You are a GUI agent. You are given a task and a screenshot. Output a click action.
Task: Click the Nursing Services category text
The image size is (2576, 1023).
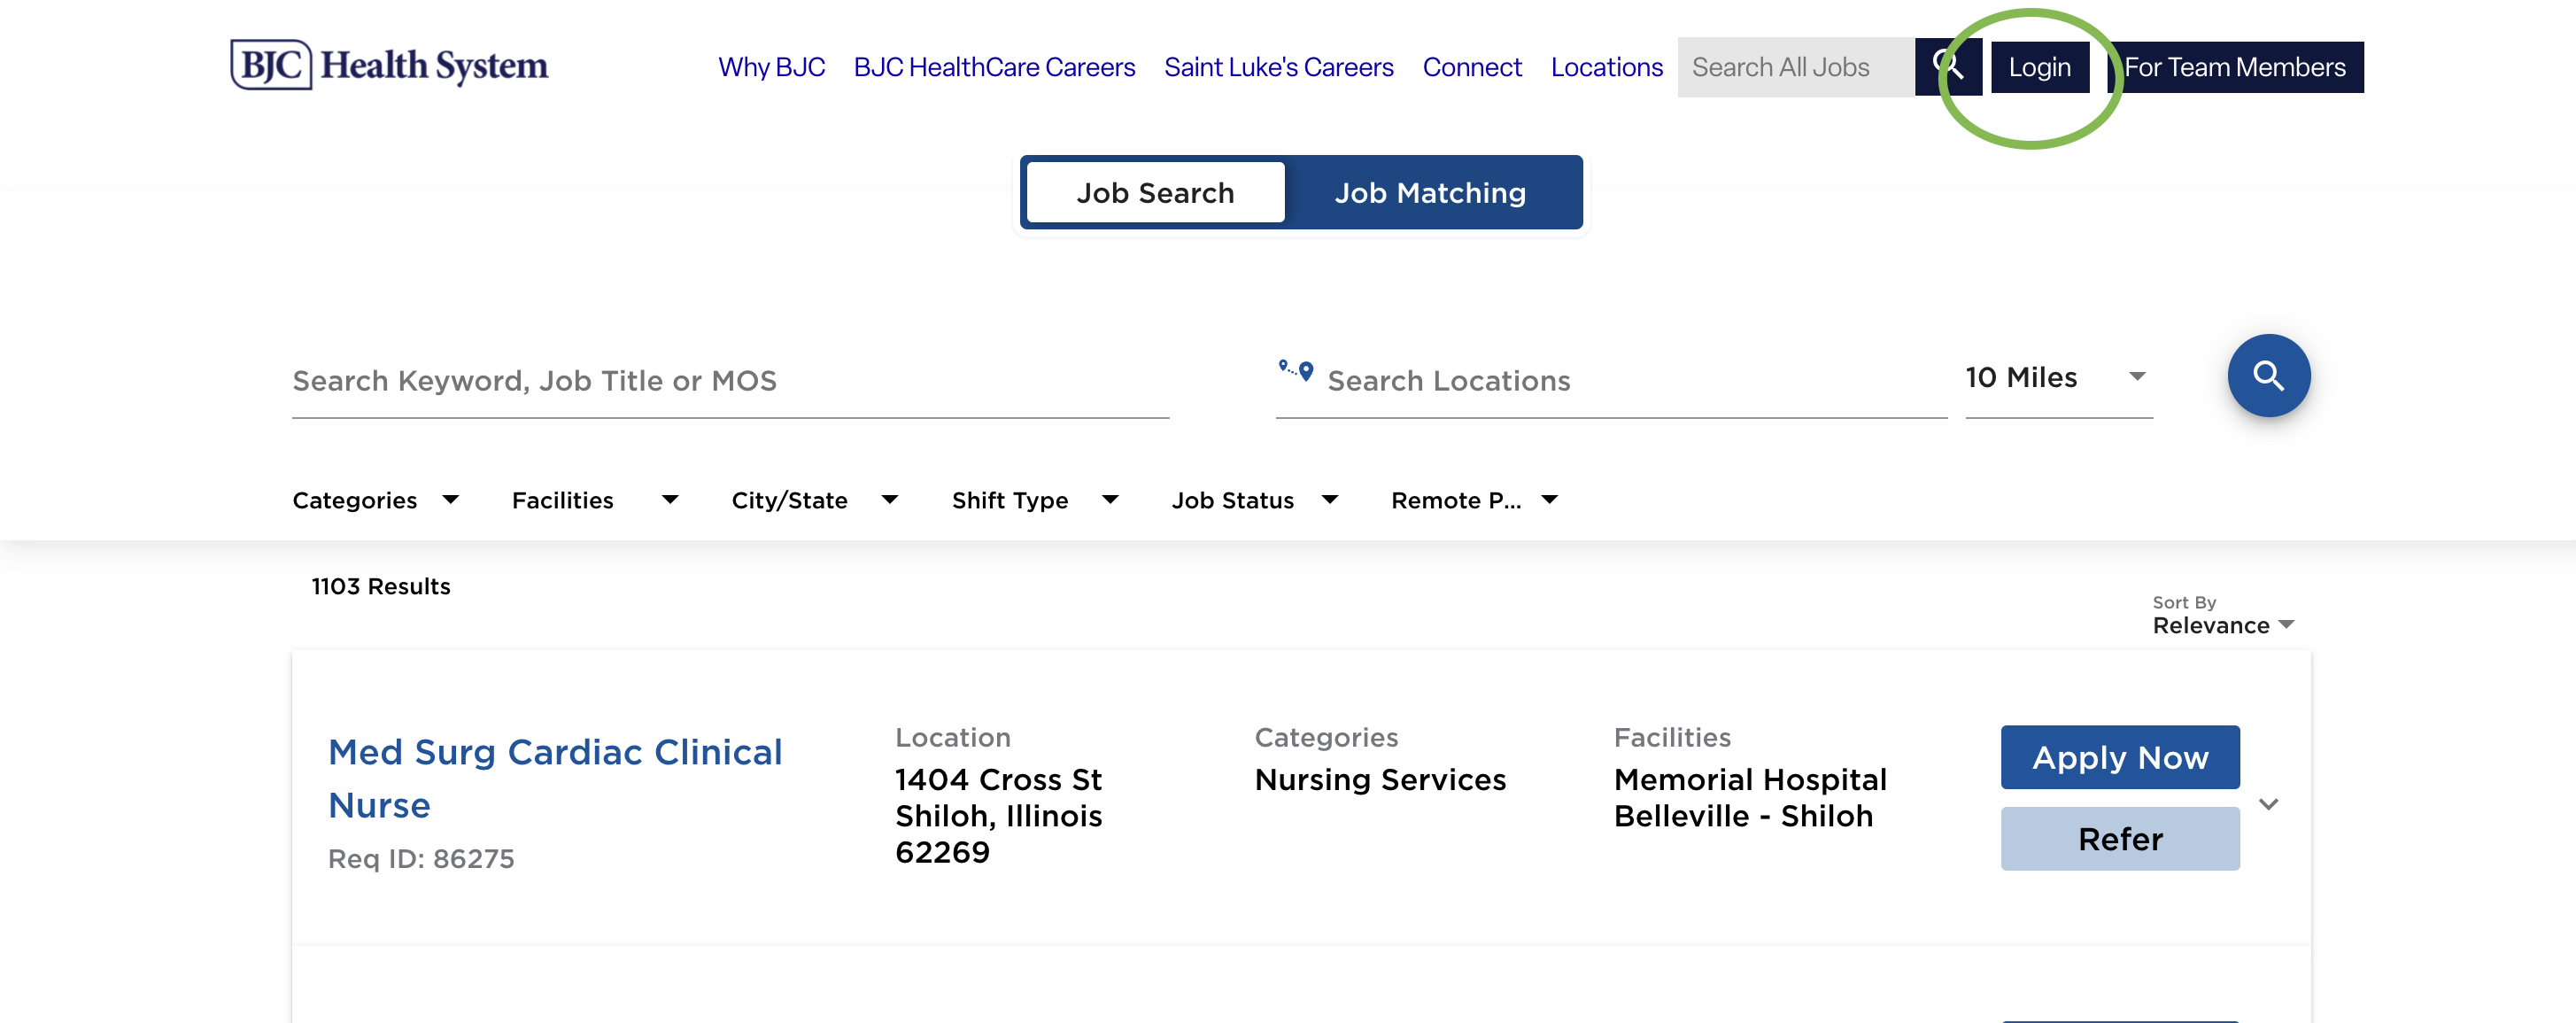pyautogui.click(x=1379, y=779)
